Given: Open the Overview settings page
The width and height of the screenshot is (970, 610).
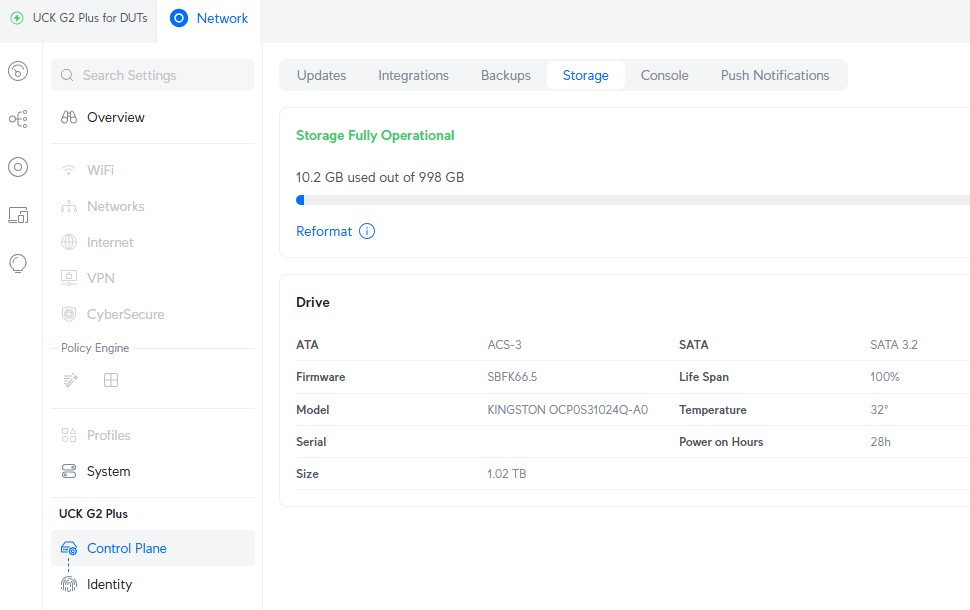Looking at the screenshot, I should pos(115,117).
